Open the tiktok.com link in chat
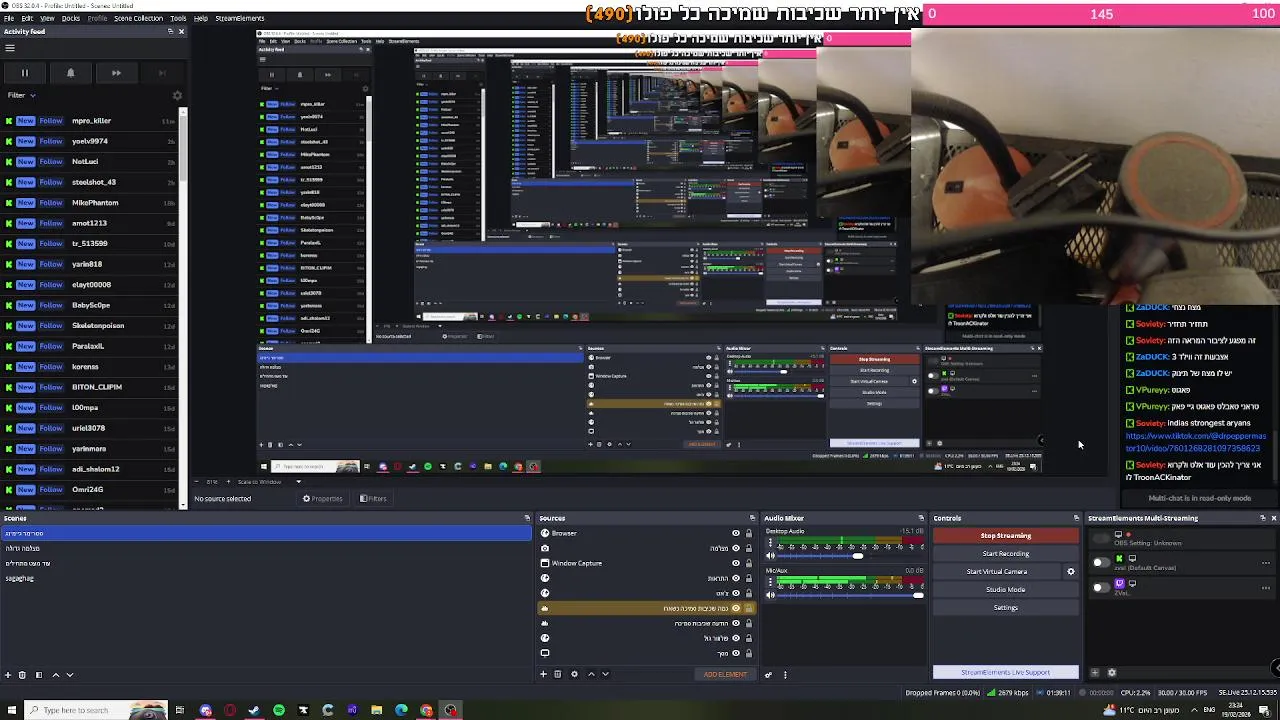The height and width of the screenshot is (720, 1280). click(1195, 442)
